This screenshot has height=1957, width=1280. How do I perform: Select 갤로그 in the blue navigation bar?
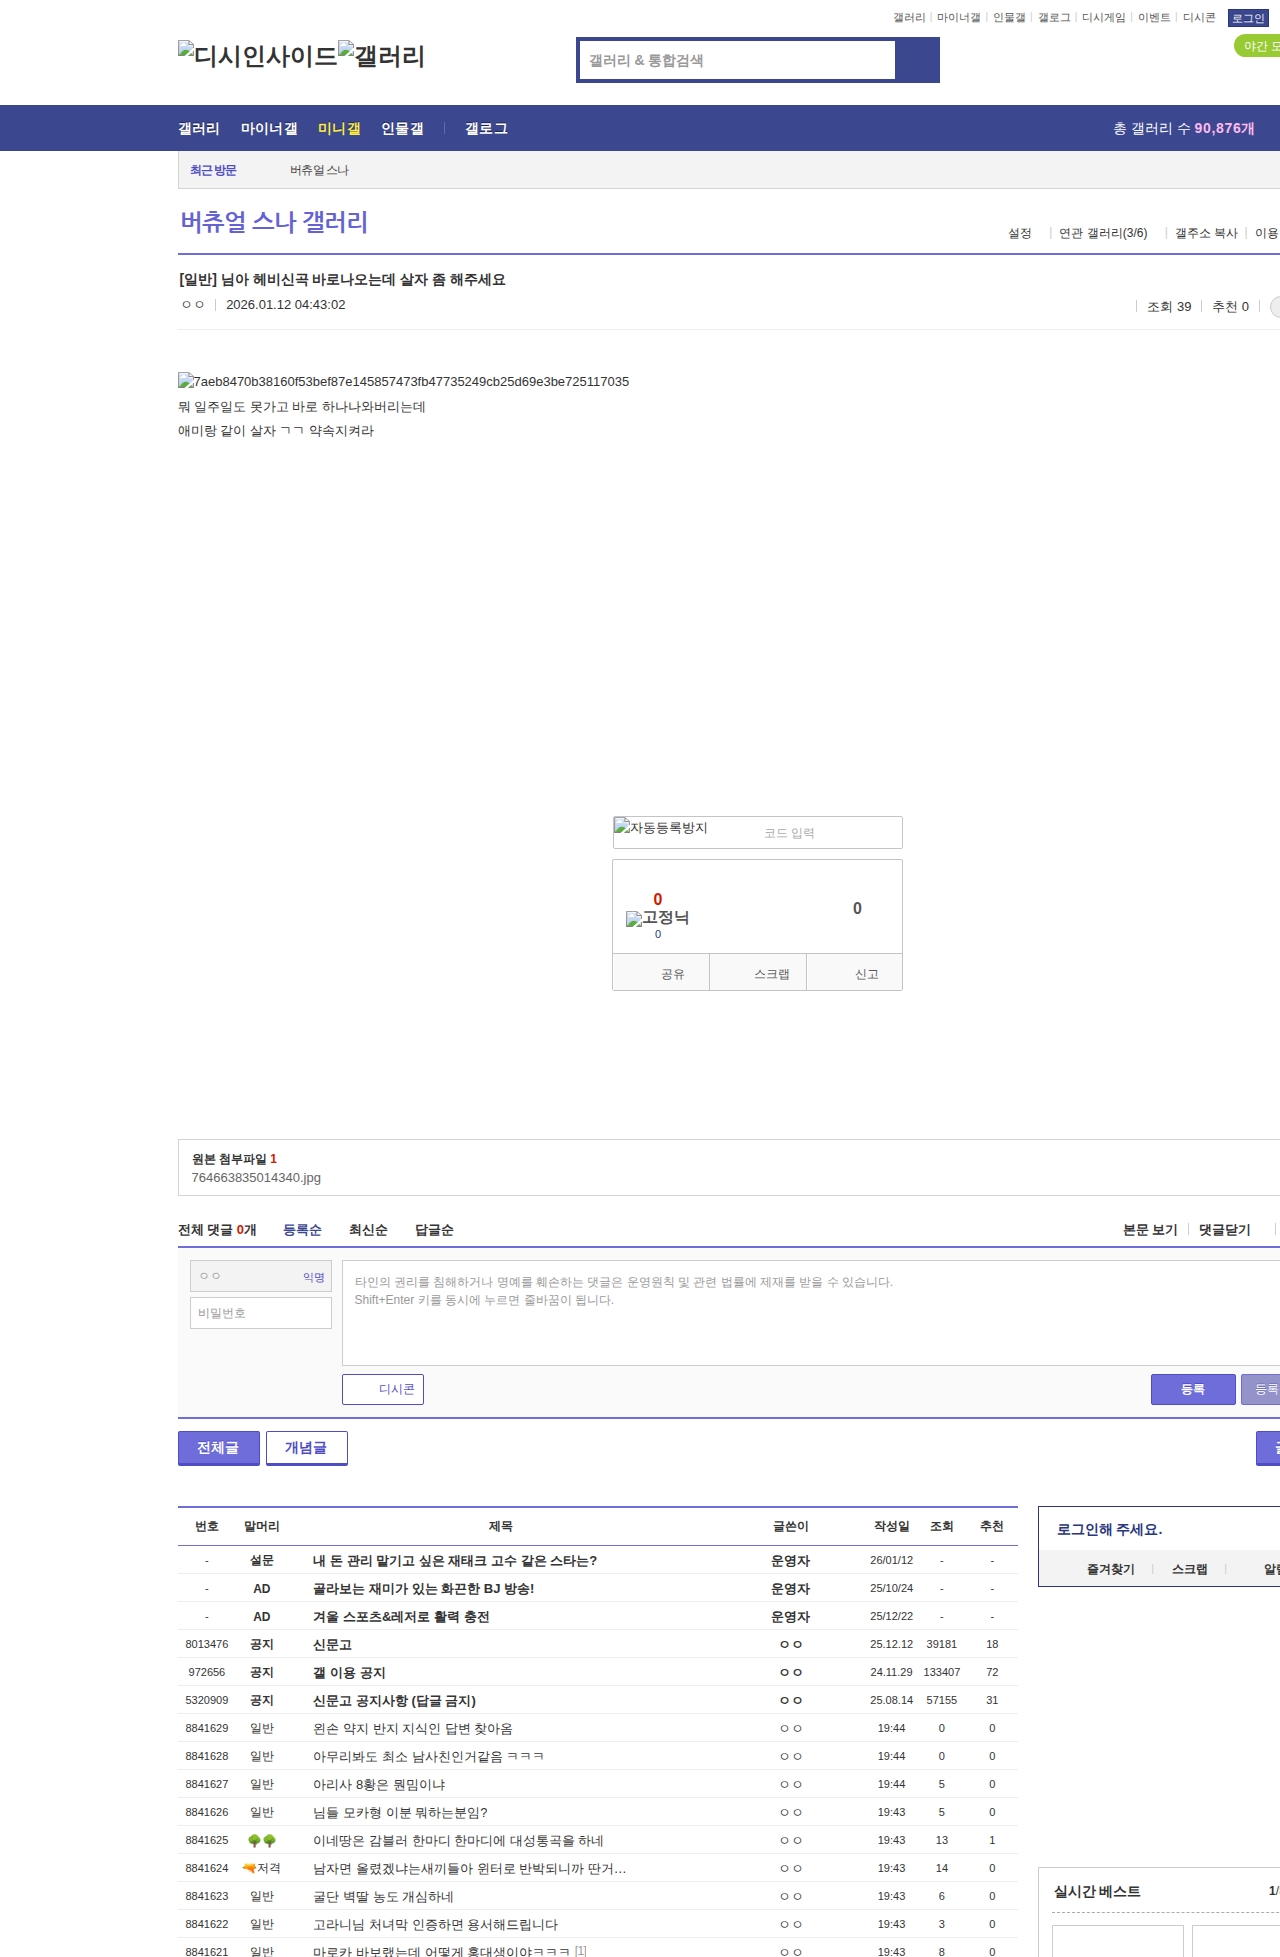coord(486,128)
